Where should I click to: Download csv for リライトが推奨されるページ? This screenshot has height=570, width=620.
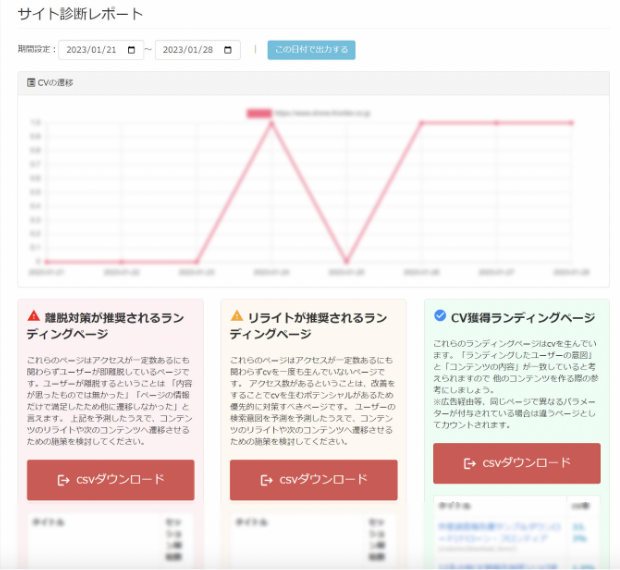313,480
